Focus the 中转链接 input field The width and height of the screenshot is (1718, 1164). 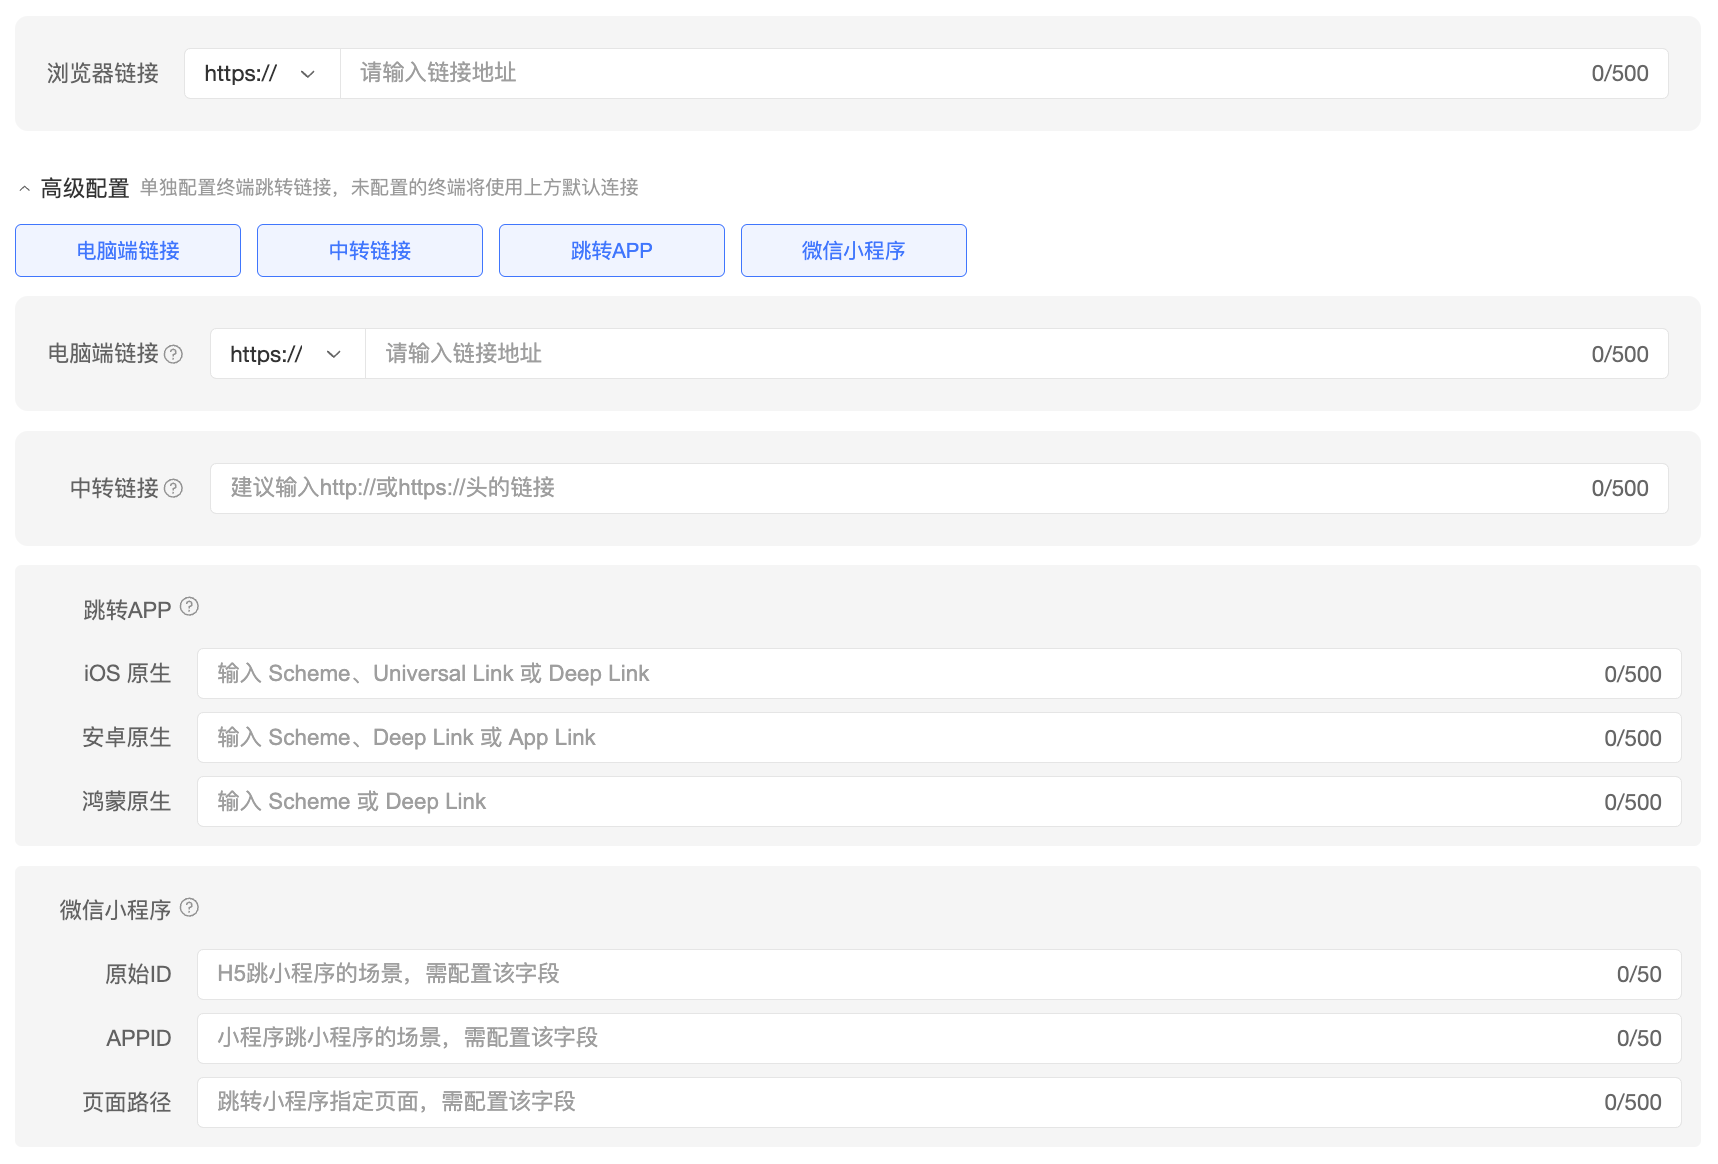click(939, 488)
